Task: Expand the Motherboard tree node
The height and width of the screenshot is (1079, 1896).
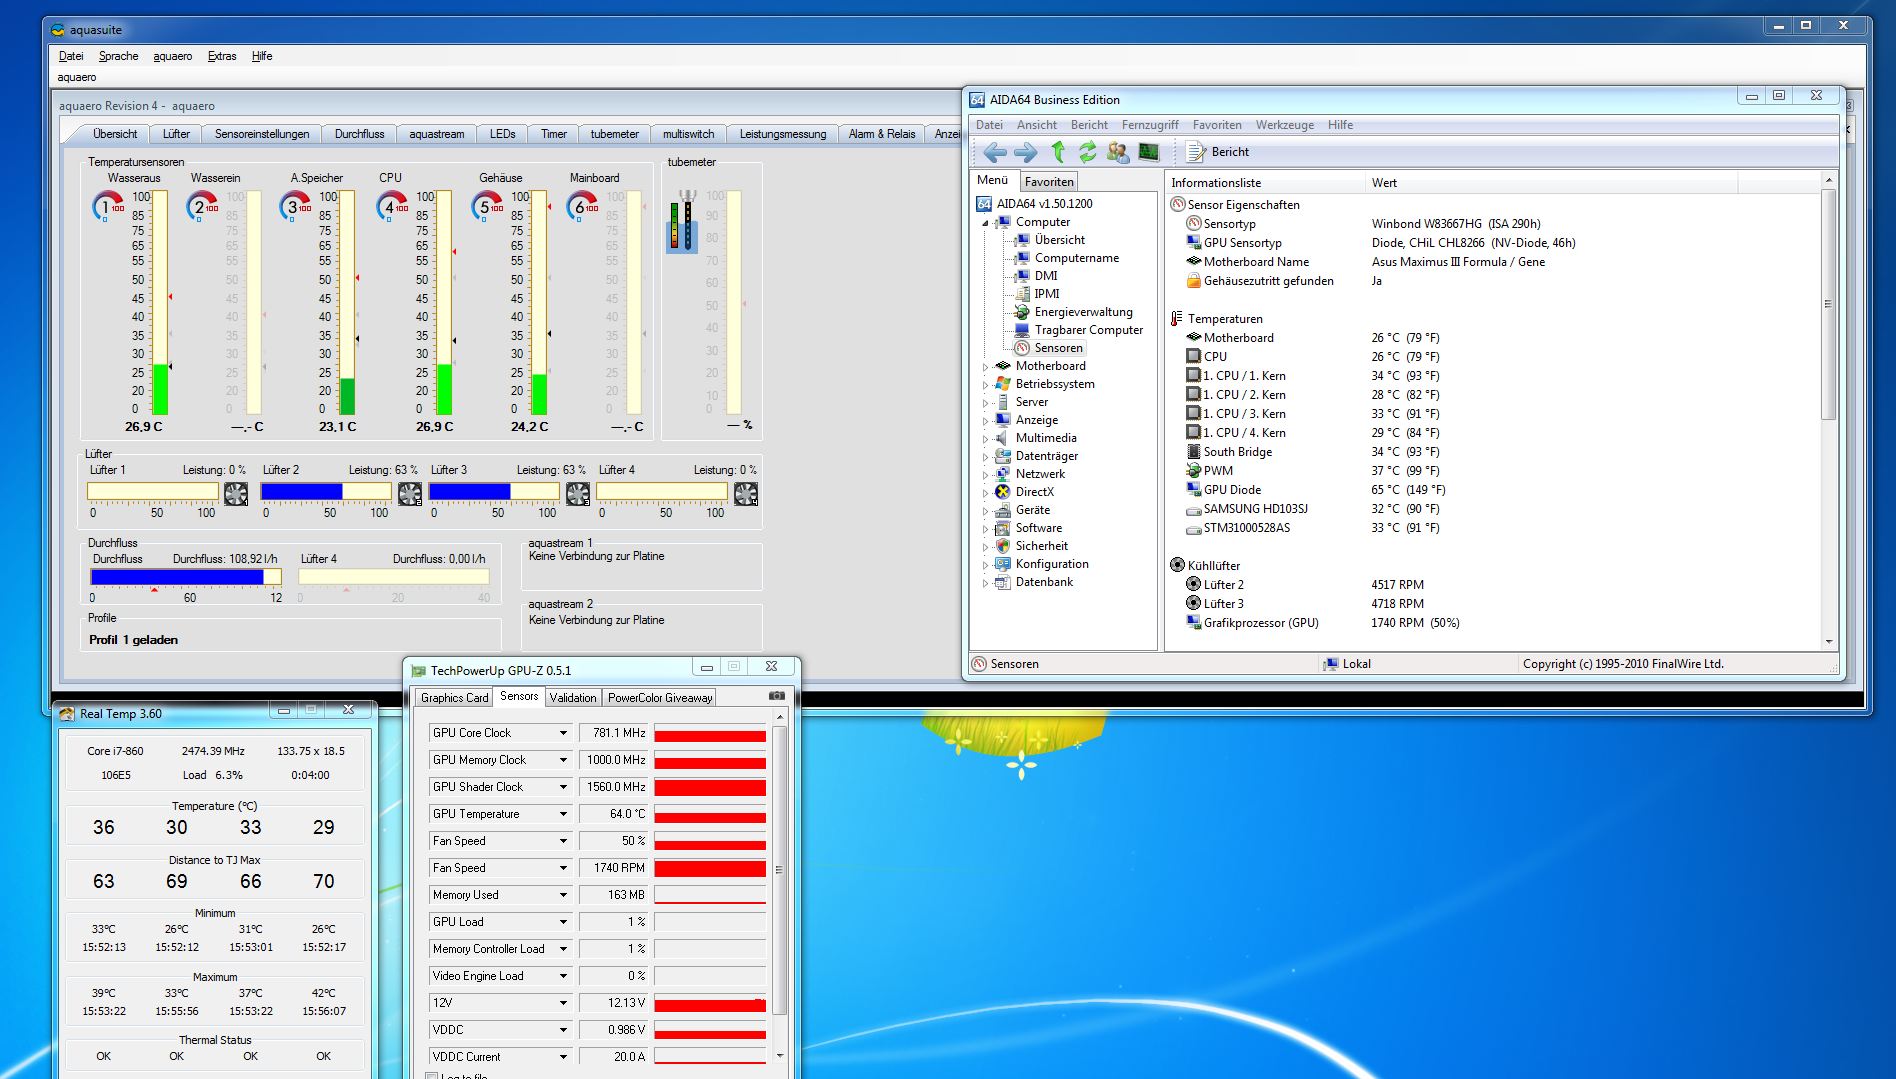Action: tap(985, 367)
